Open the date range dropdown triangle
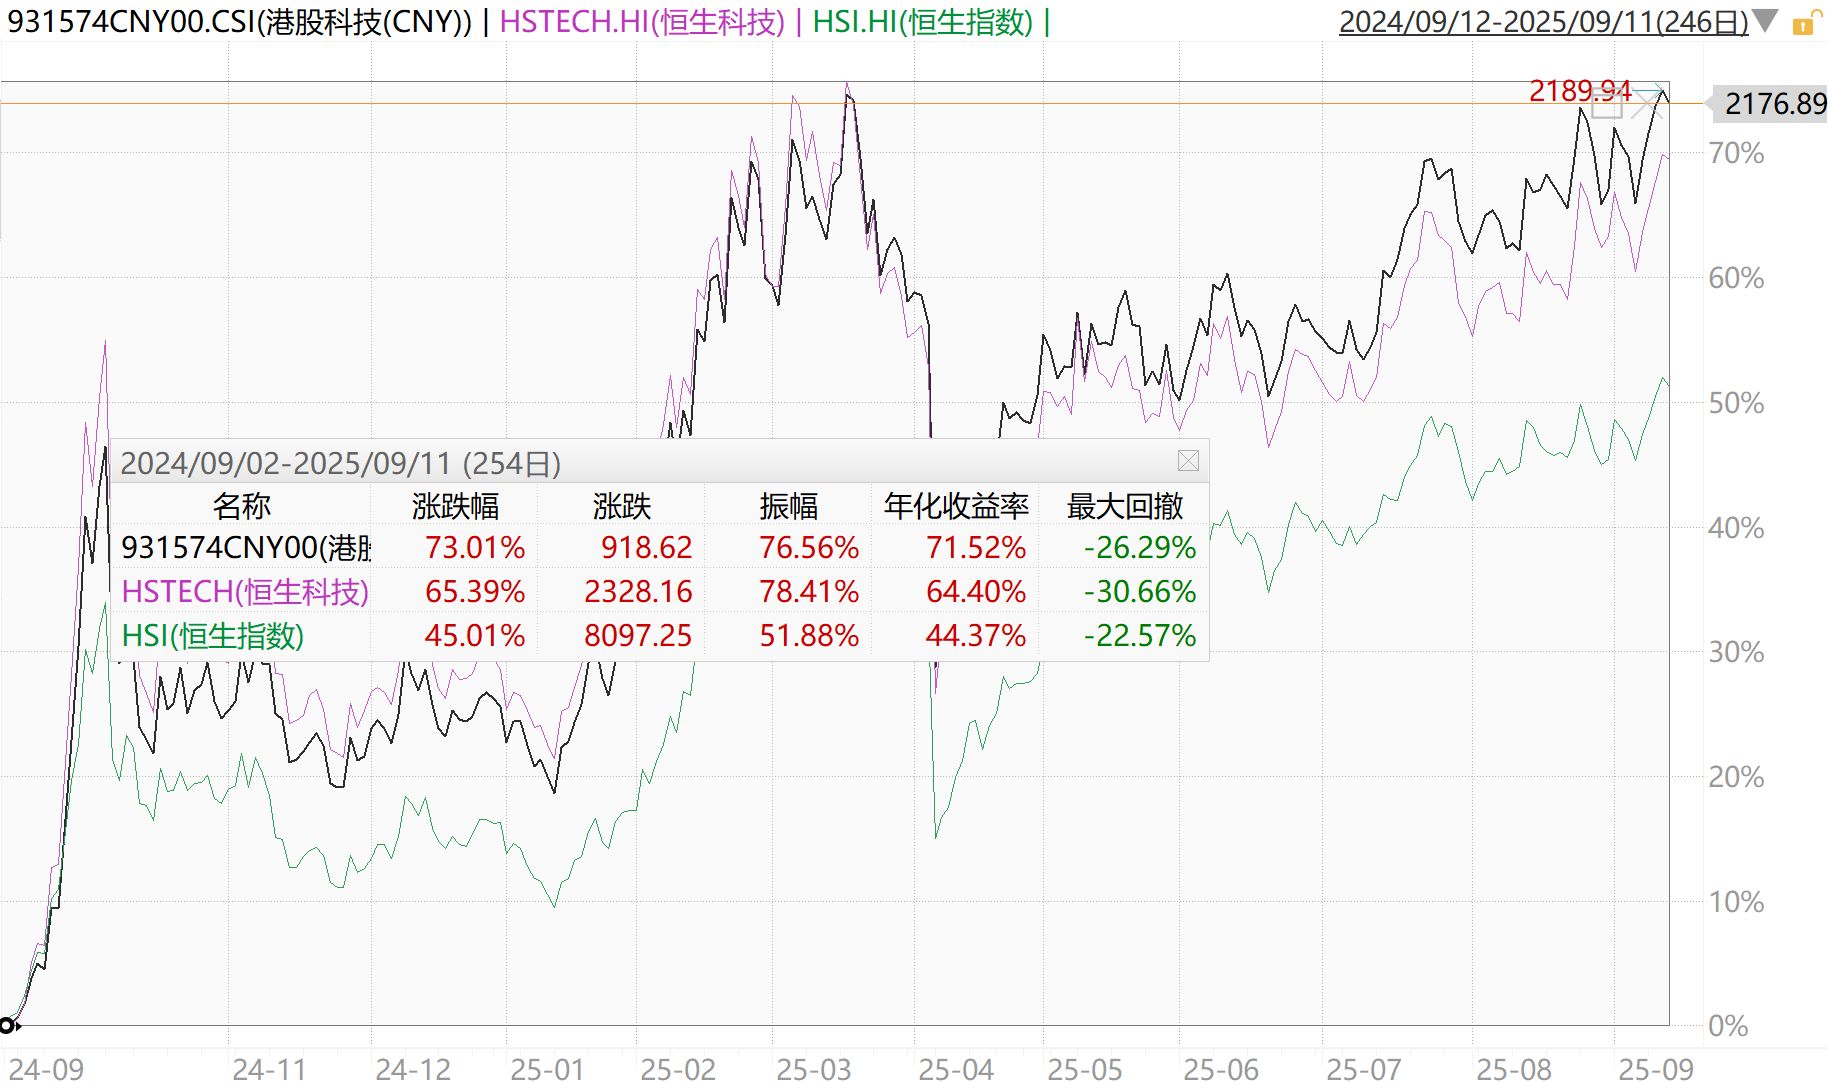Image resolution: width=1828 pixels, height=1082 pixels. tap(1765, 21)
